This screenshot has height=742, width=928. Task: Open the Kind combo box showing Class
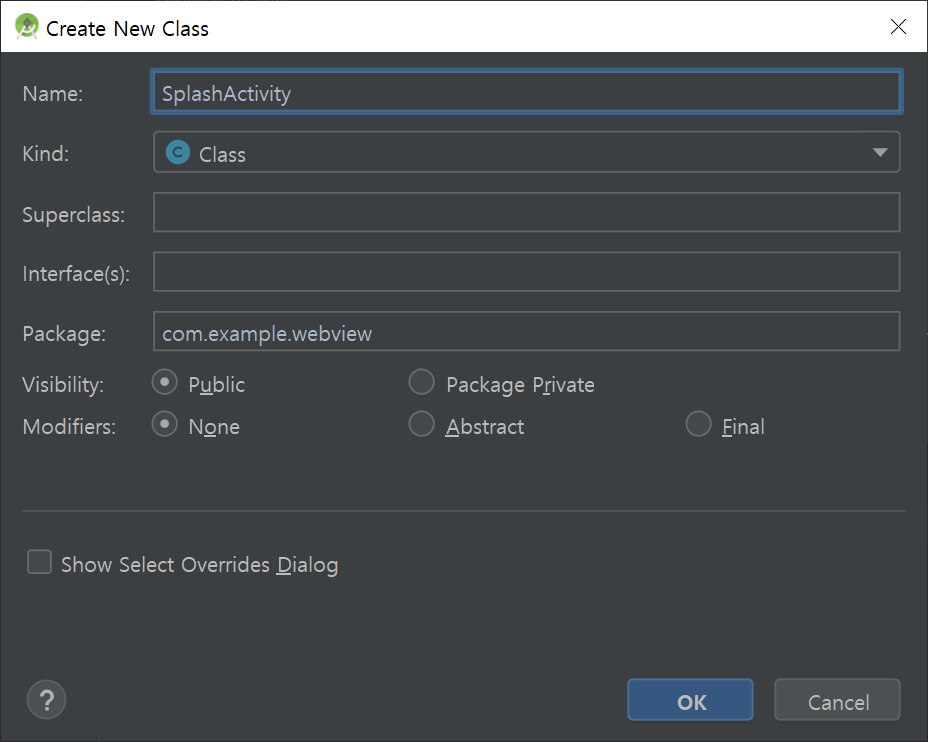[x=526, y=152]
